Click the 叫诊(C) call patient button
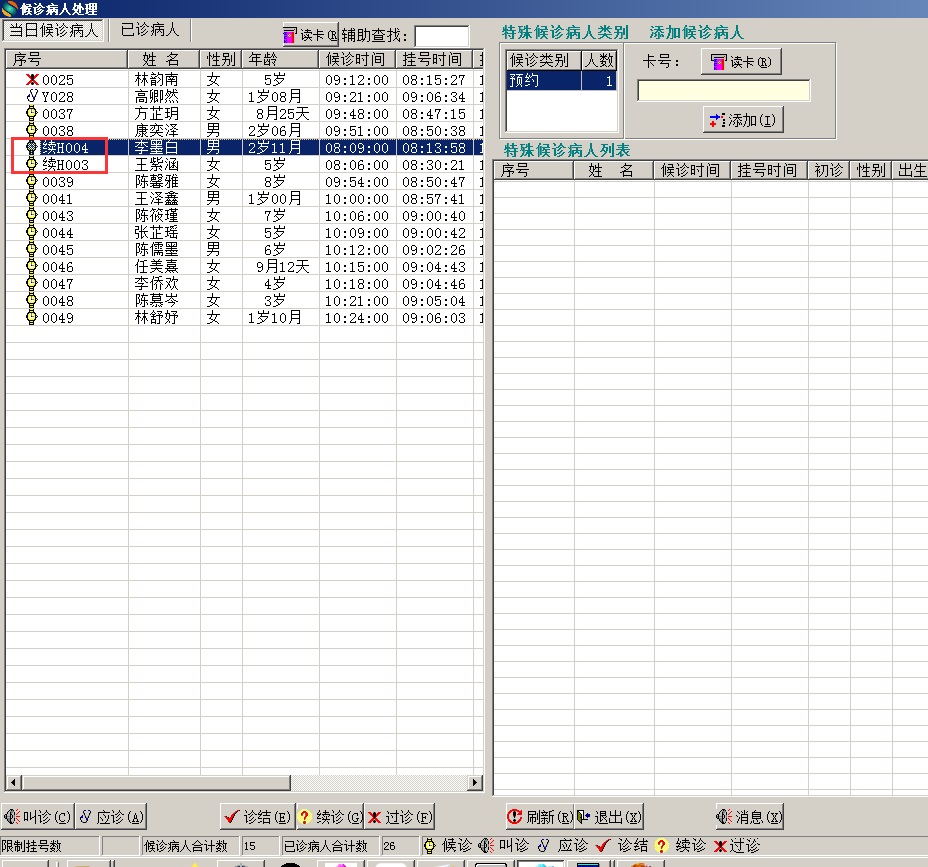This screenshot has width=928, height=867. [37, 817]
